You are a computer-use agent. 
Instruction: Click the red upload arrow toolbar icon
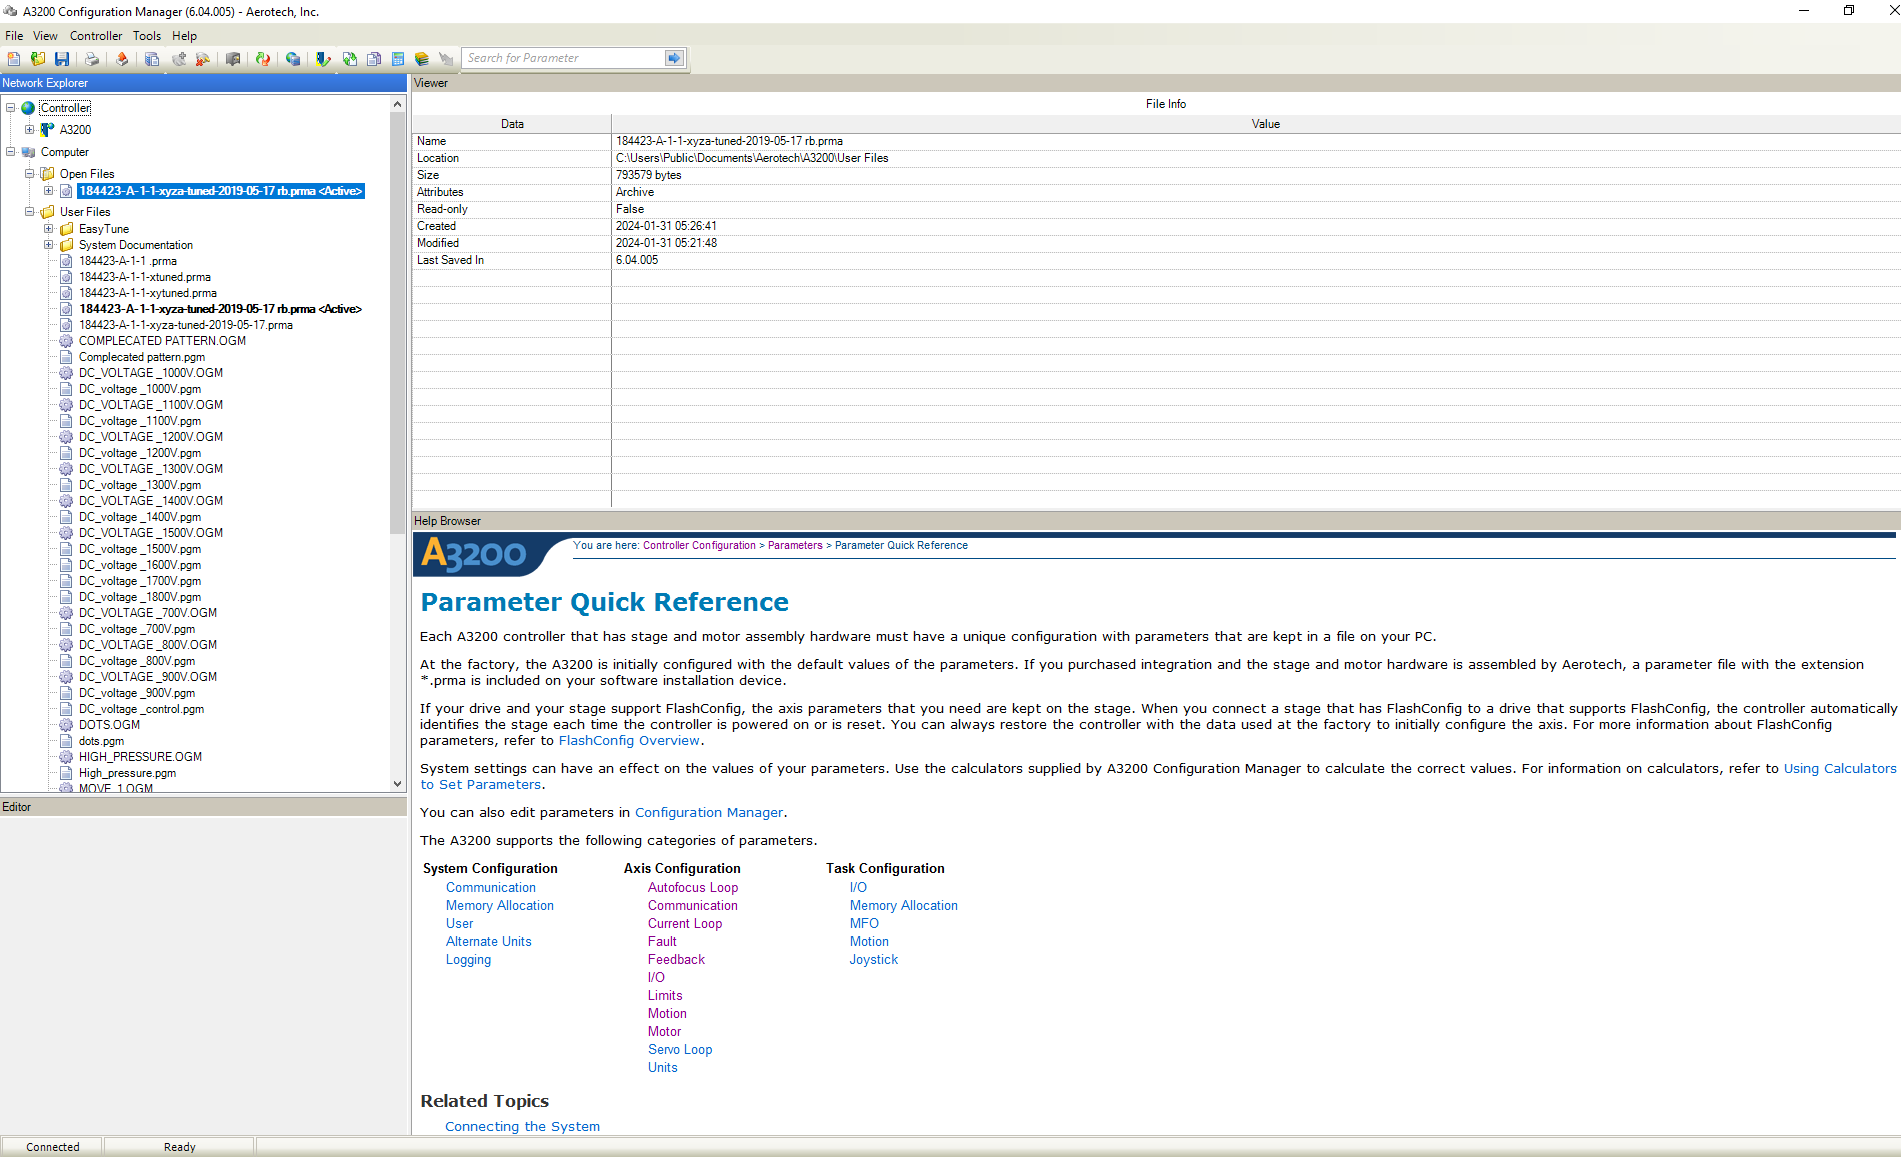[x=122, y=59]
